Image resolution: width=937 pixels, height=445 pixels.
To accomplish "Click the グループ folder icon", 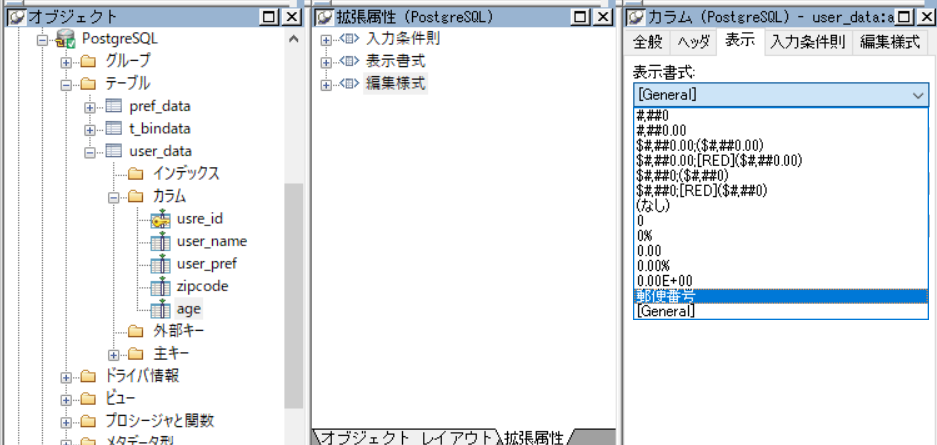I will [88, 61].
